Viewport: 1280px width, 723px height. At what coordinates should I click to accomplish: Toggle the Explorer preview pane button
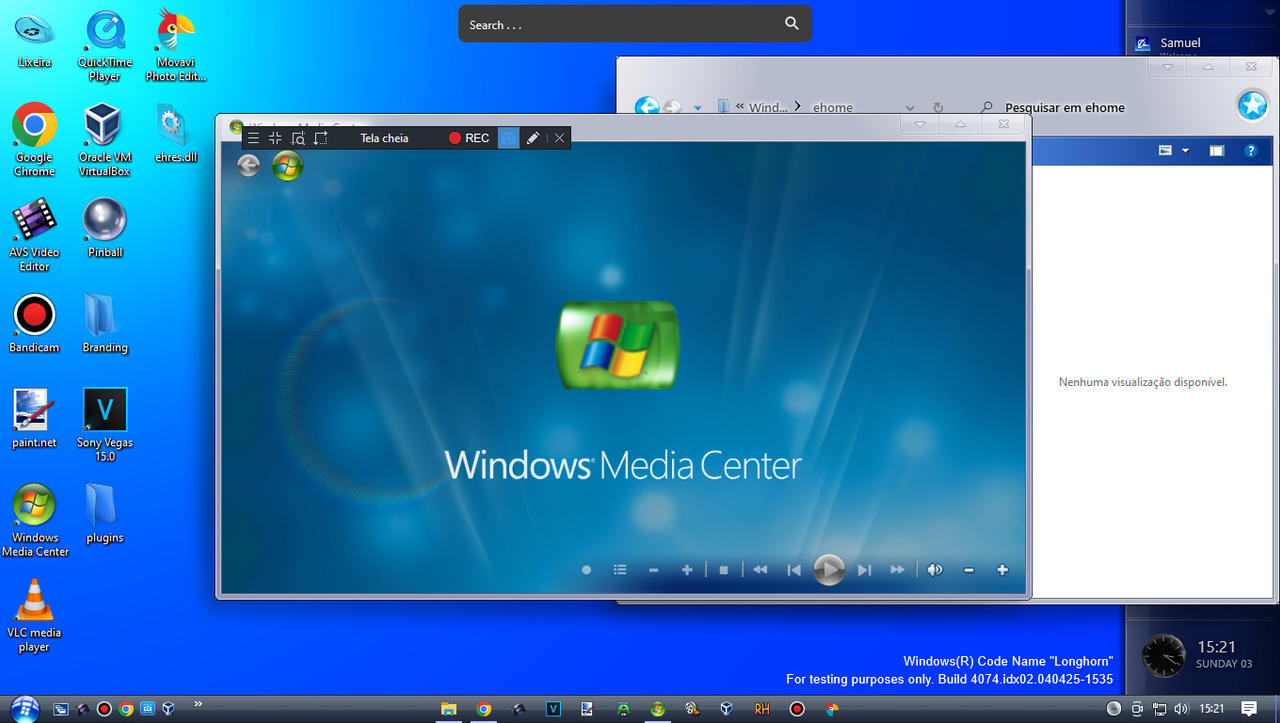[x=1217, y=151]
